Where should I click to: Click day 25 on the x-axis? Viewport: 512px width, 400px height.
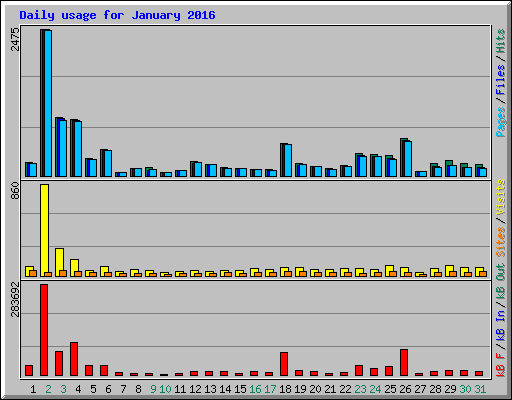pyautogui.click(x=390, y=389)
